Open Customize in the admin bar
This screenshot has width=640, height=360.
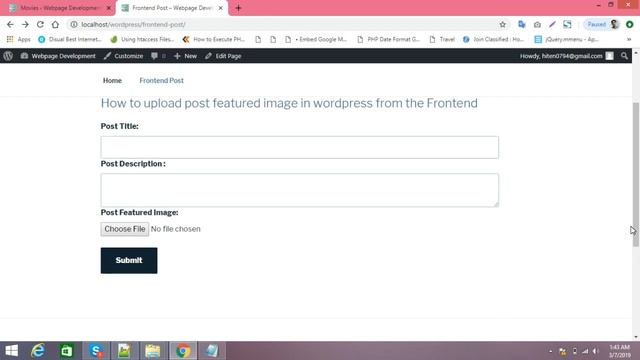tap(123, 56)
